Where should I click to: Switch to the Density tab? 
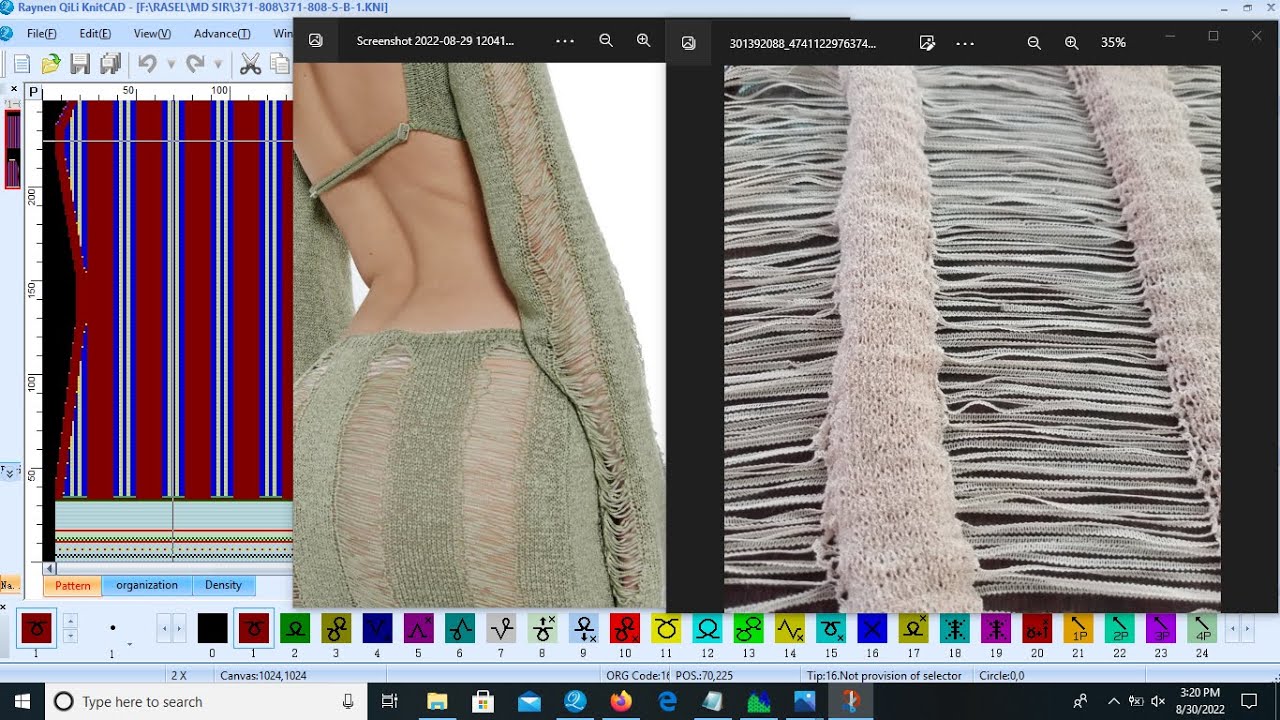(x=223, y=585)
